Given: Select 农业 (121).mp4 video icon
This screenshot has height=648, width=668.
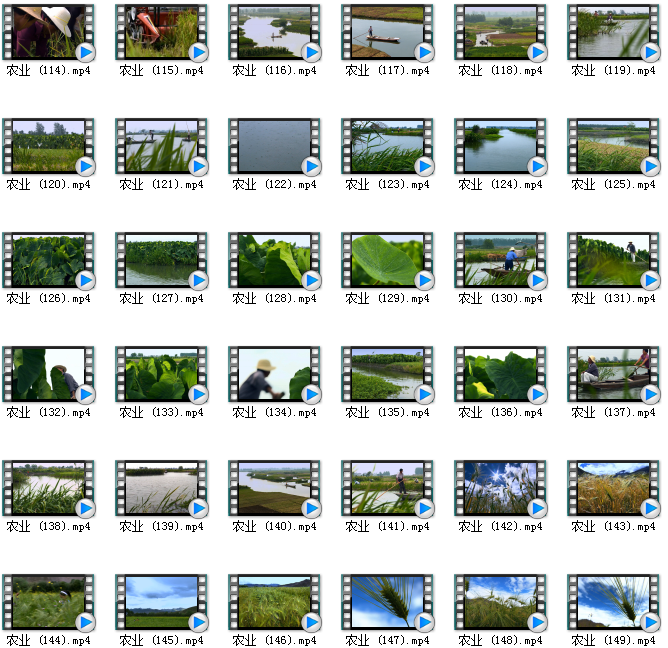Looking at the screenshot, I should point(161,146).
